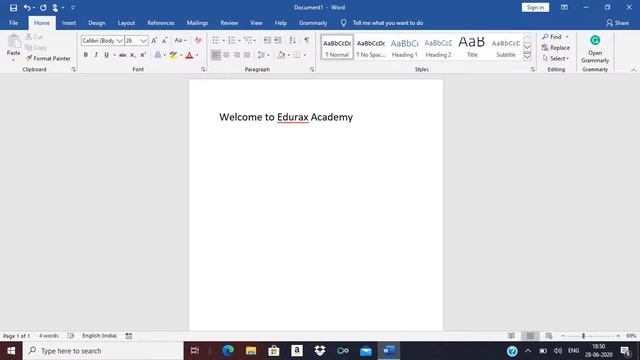Apply the yellow text highlight color
Image resolution: width=640 pixels, height=360 pixels.
173,55
